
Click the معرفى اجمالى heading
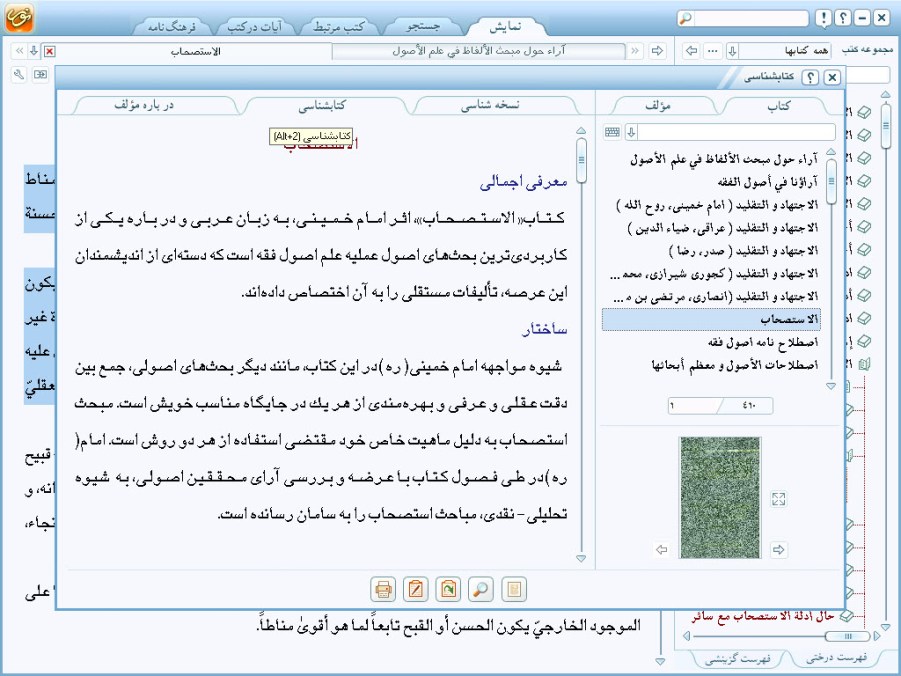pyautogui.click(x=523, y=182)
